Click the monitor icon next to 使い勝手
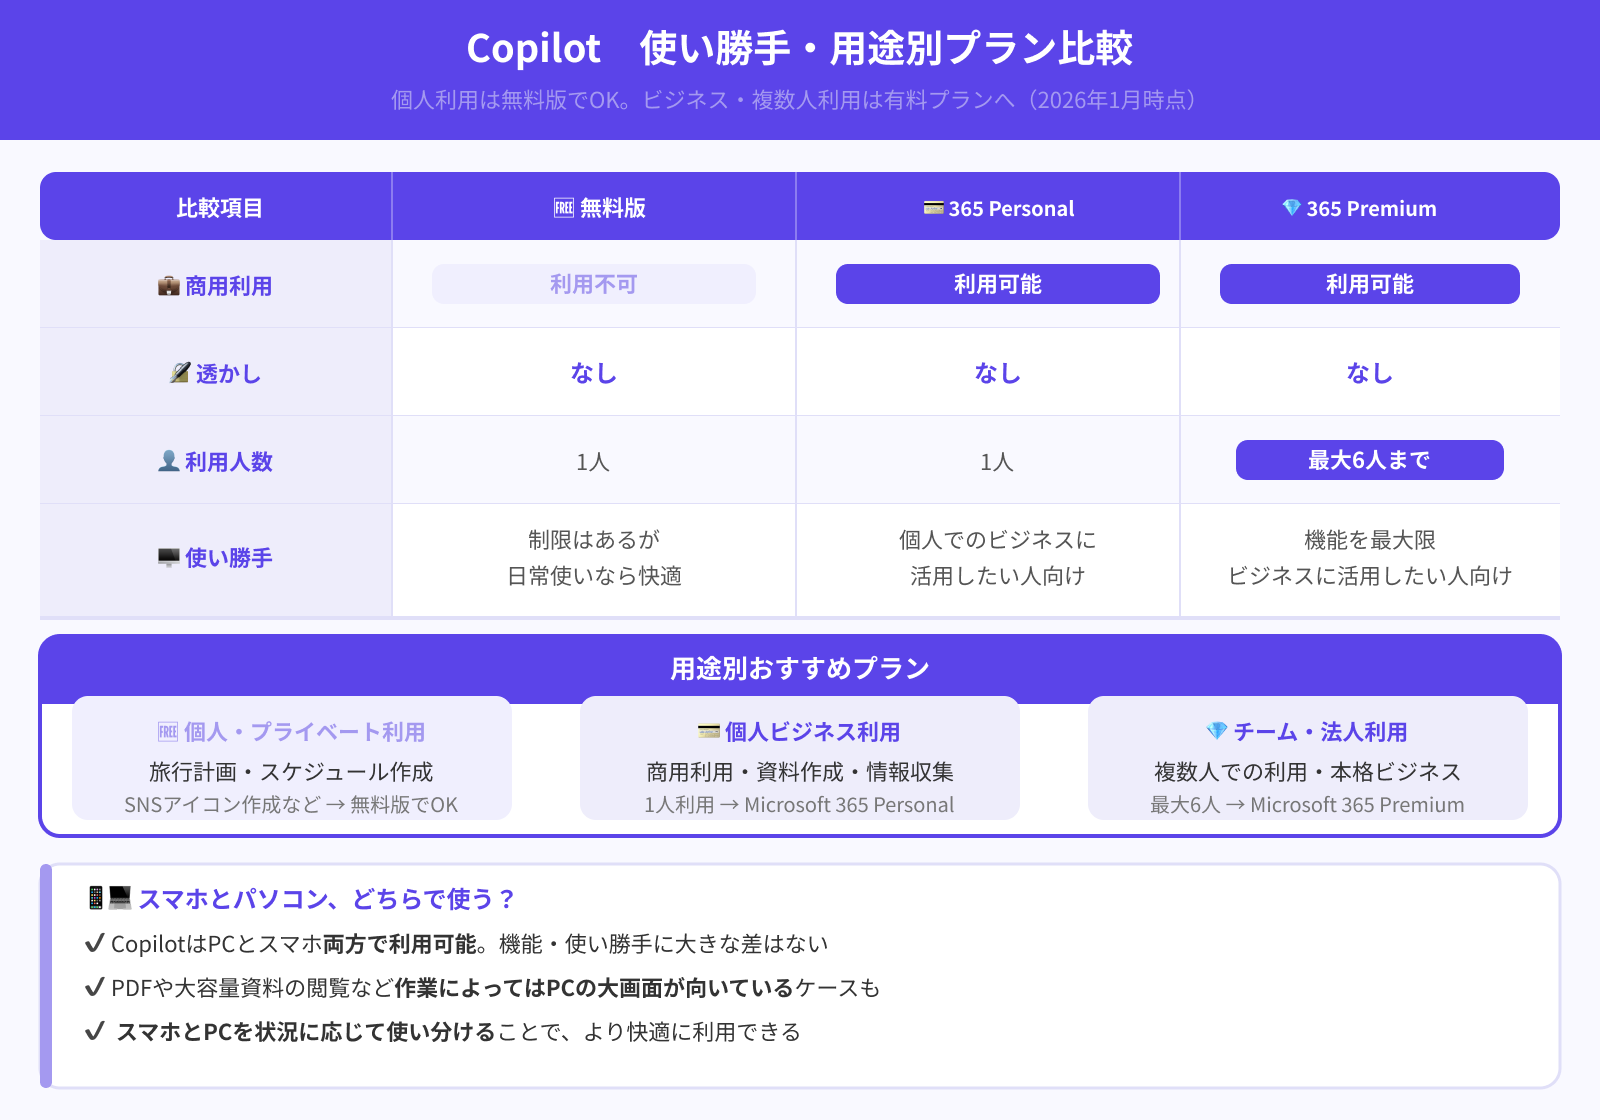 tap(167, 558)
